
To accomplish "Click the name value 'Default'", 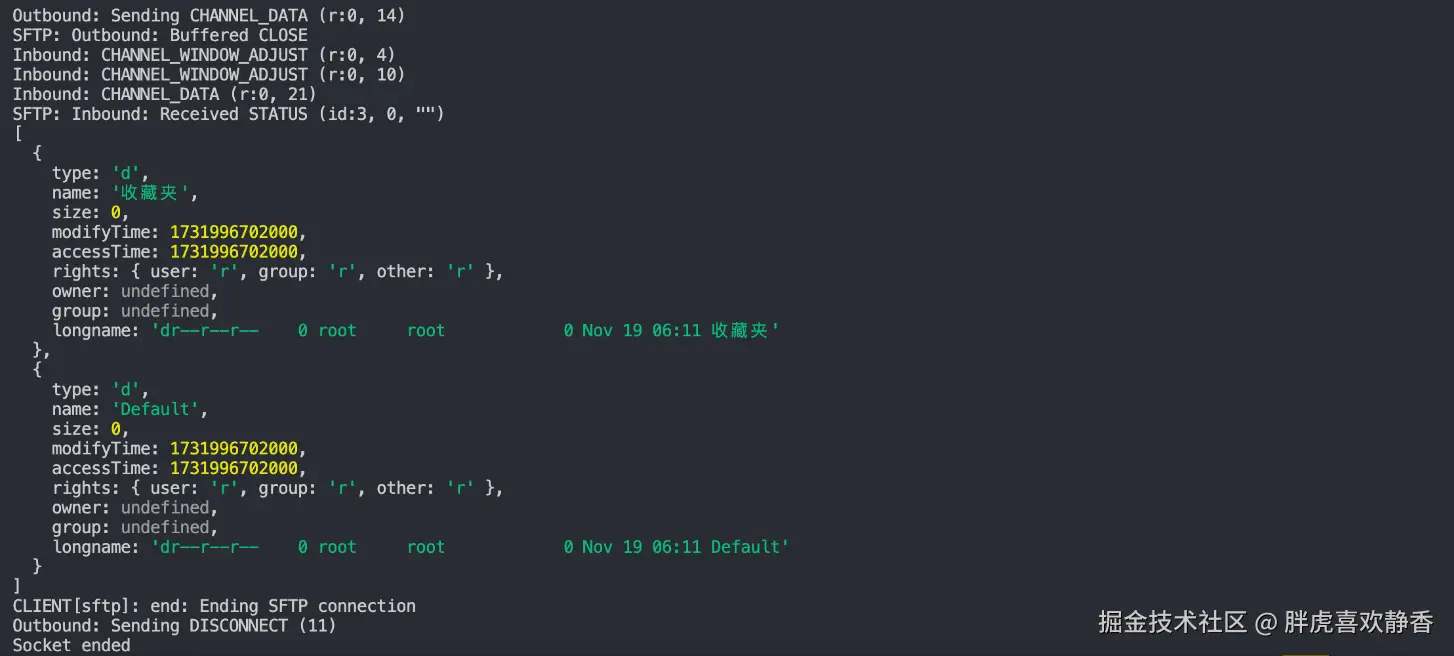I will (x=154, y=409).
